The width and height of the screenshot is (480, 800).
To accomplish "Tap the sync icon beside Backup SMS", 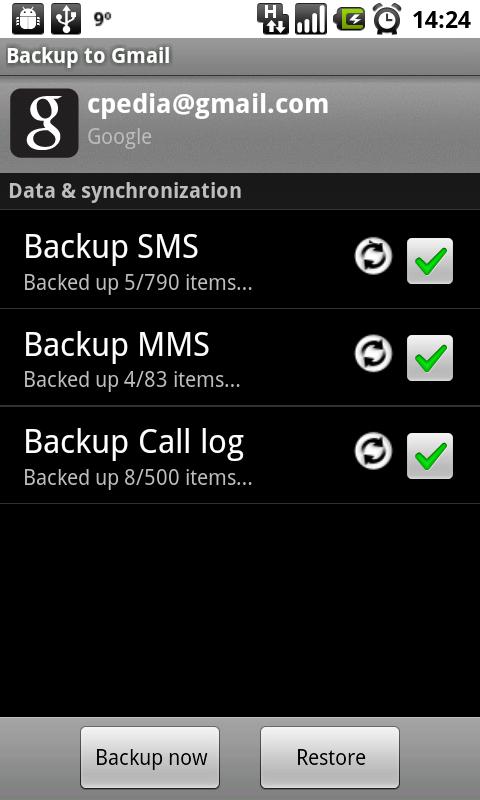I will coord(373,256).
